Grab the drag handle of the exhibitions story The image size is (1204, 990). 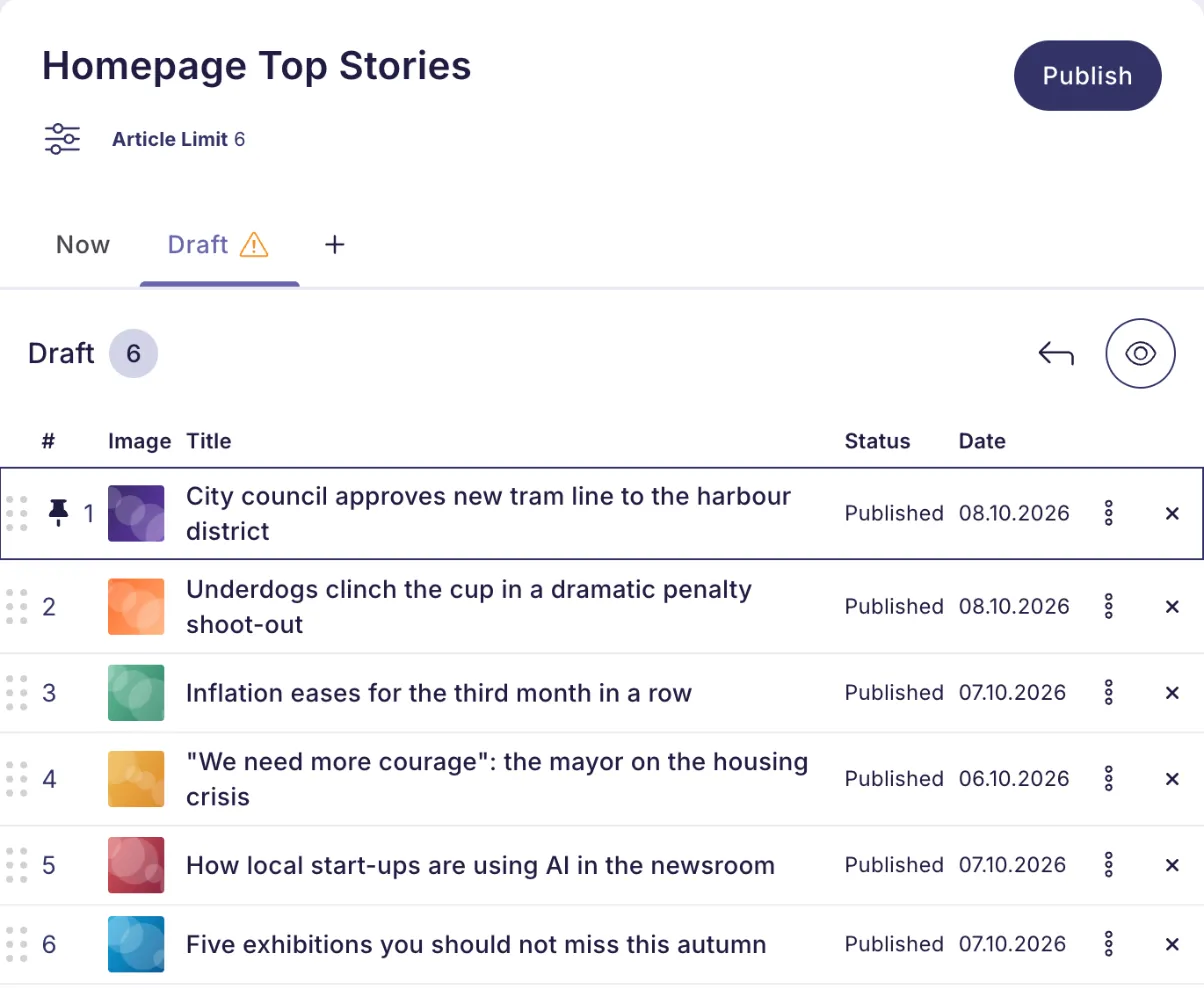tap(16, 945)
